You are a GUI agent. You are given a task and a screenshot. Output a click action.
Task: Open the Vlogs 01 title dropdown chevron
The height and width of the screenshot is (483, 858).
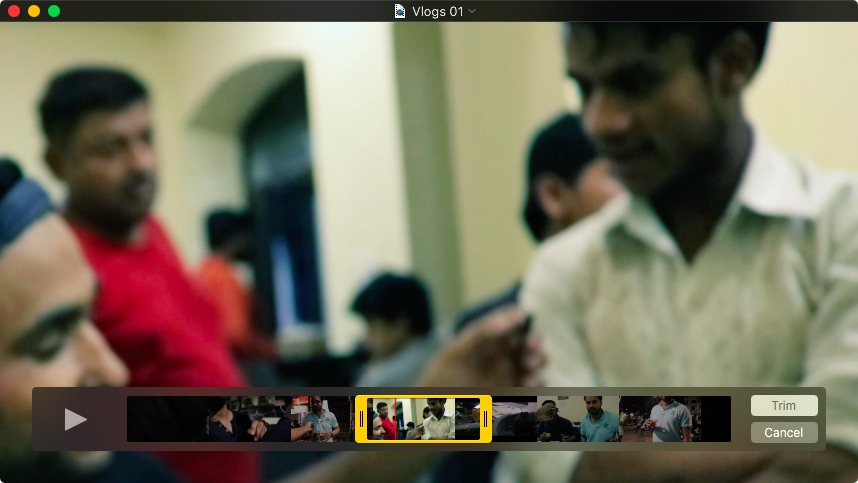pos(472,11)
